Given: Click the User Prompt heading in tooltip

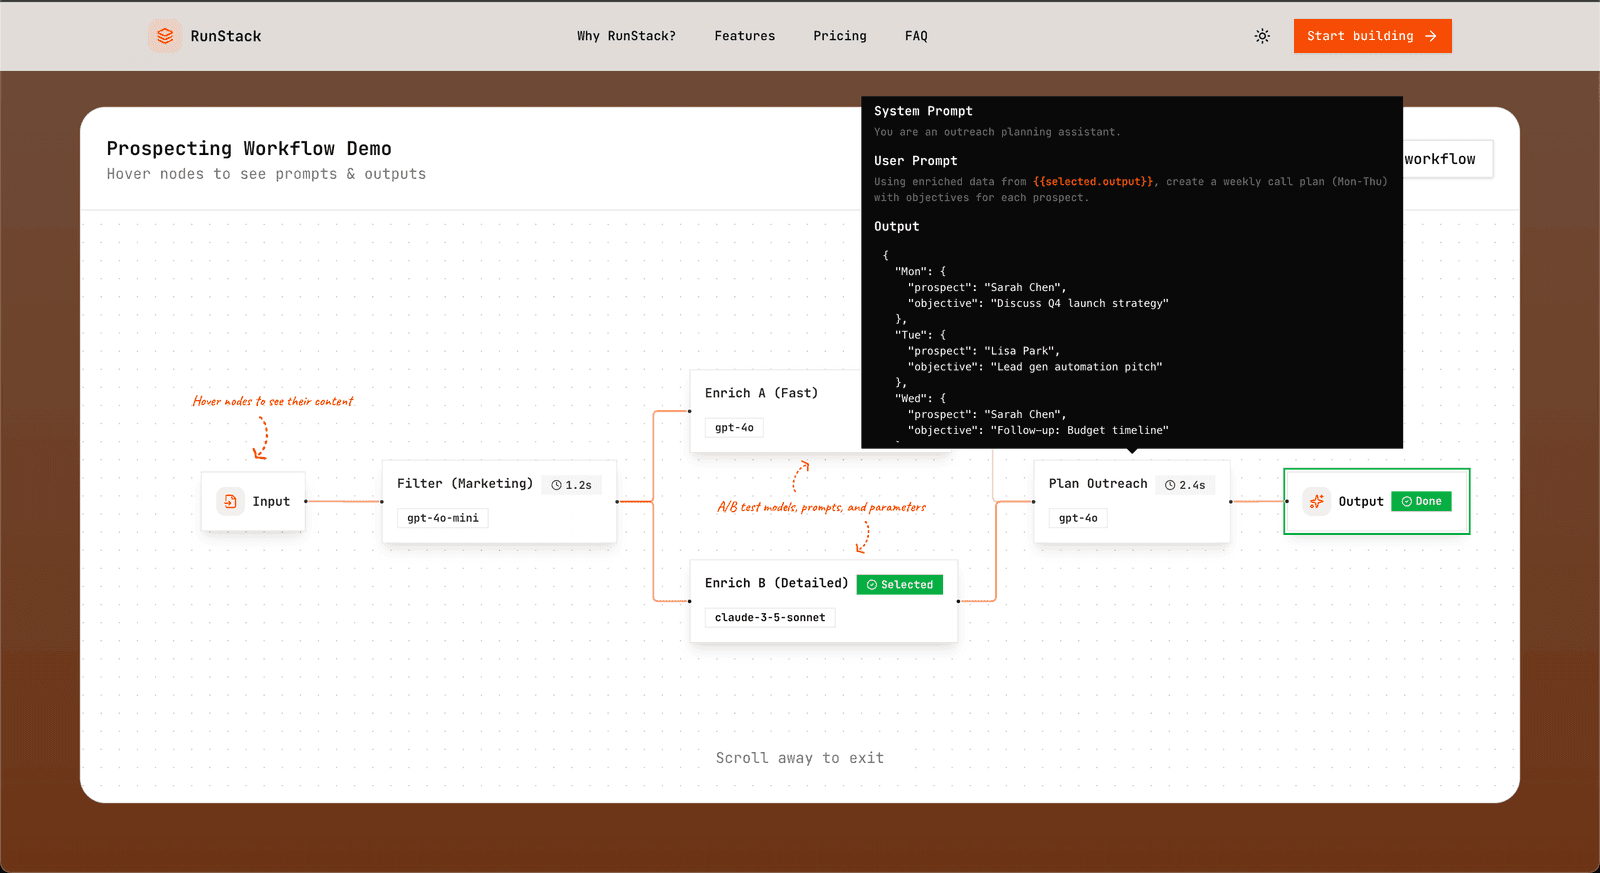Looking at the screenshot, I should coord(916,161).
